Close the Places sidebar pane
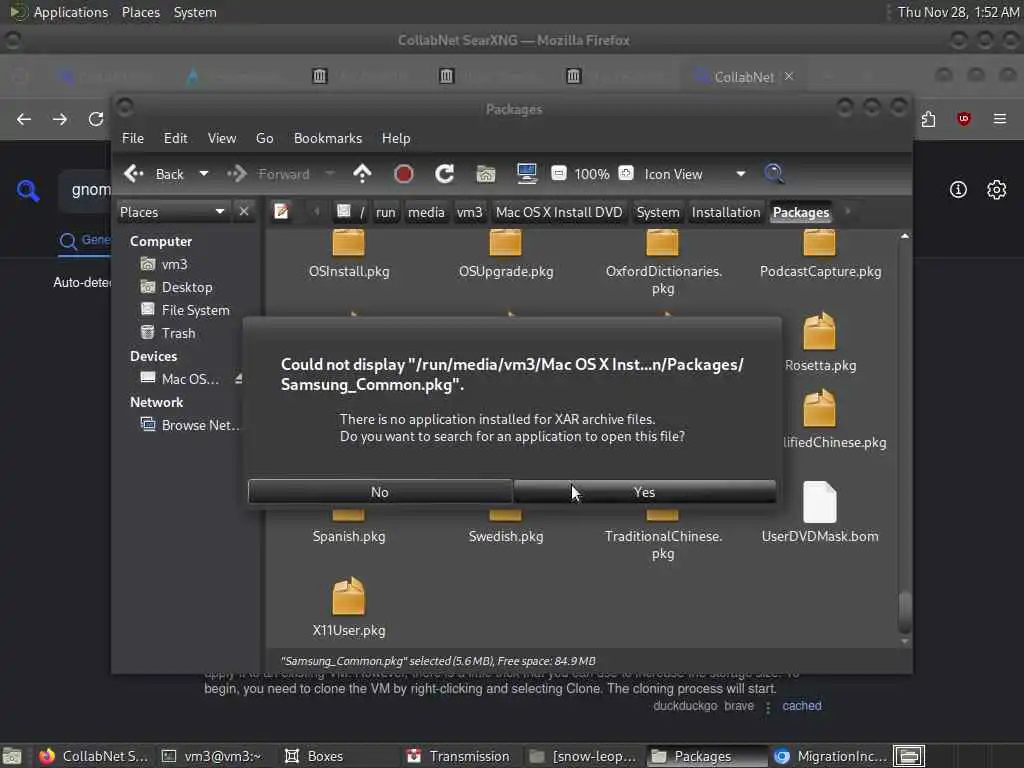 point(244,212)
